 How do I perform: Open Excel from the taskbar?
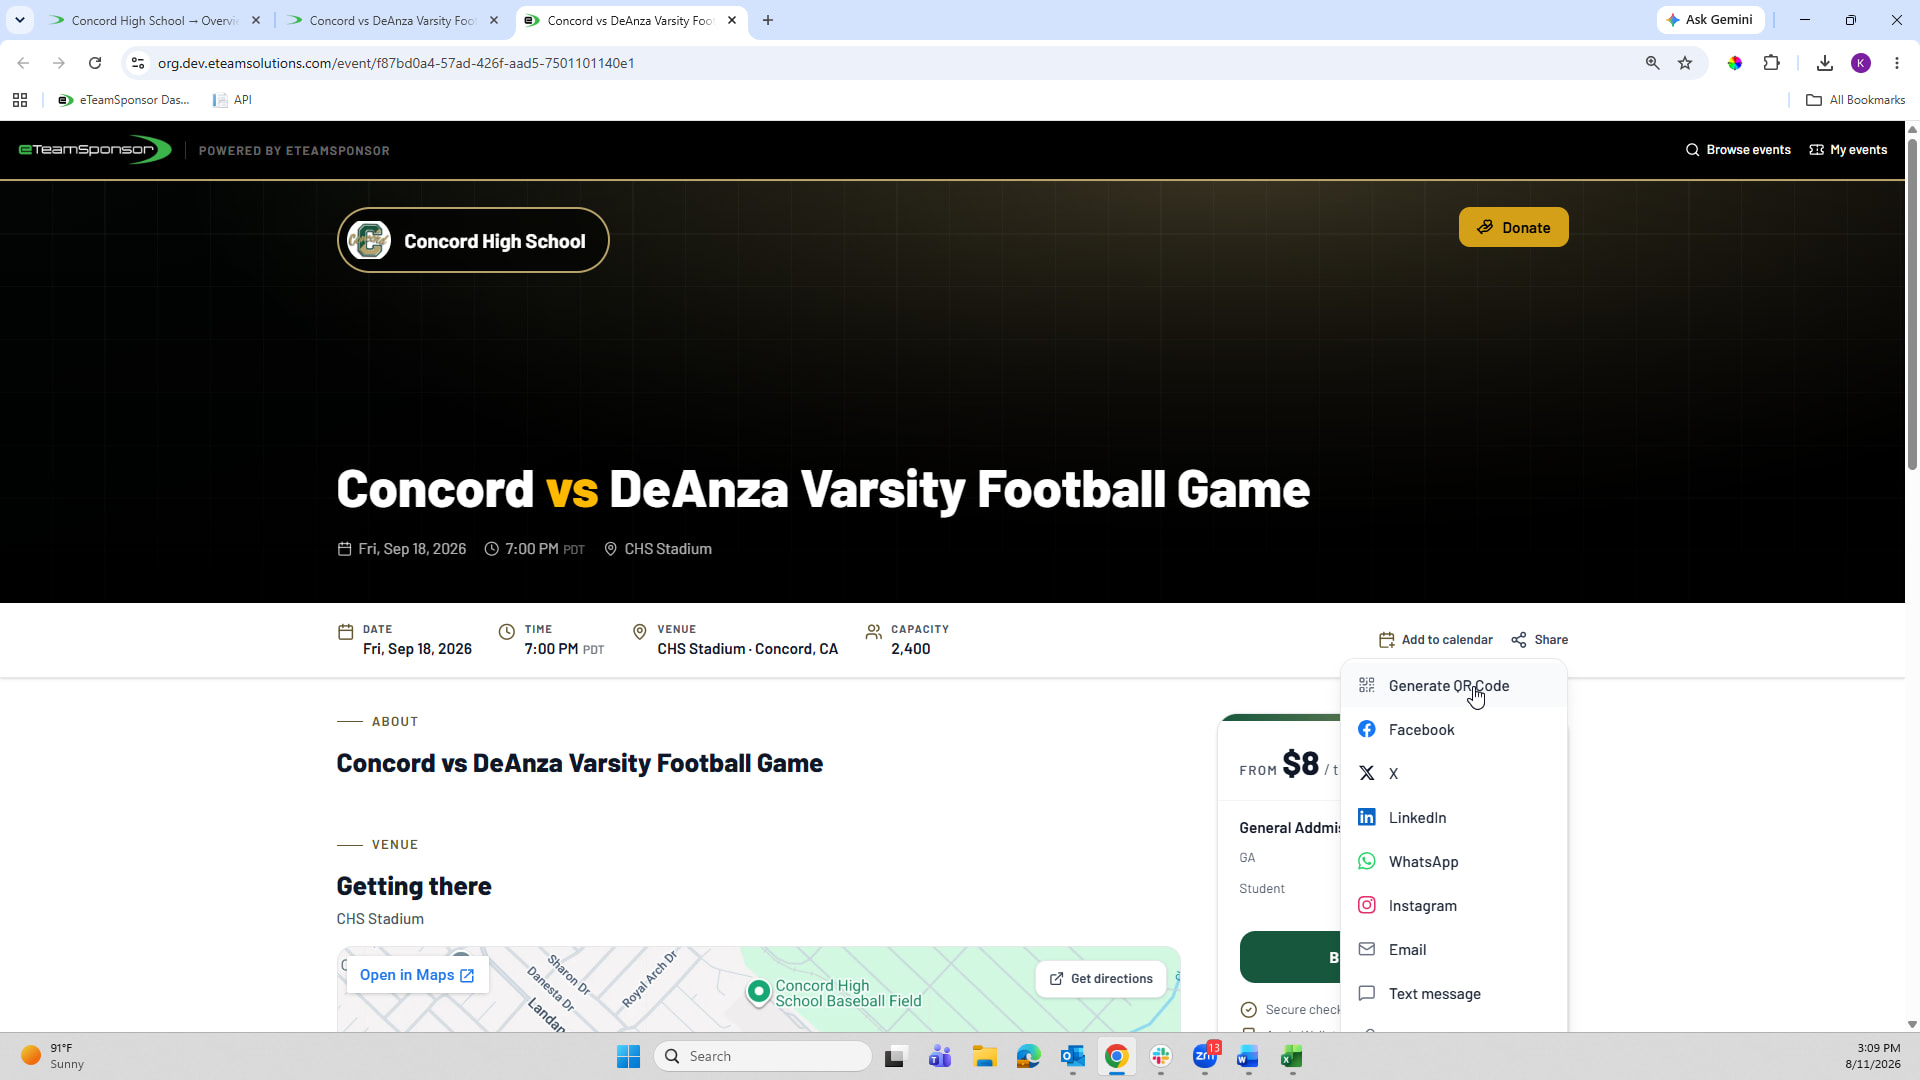pos(1292,1056)
